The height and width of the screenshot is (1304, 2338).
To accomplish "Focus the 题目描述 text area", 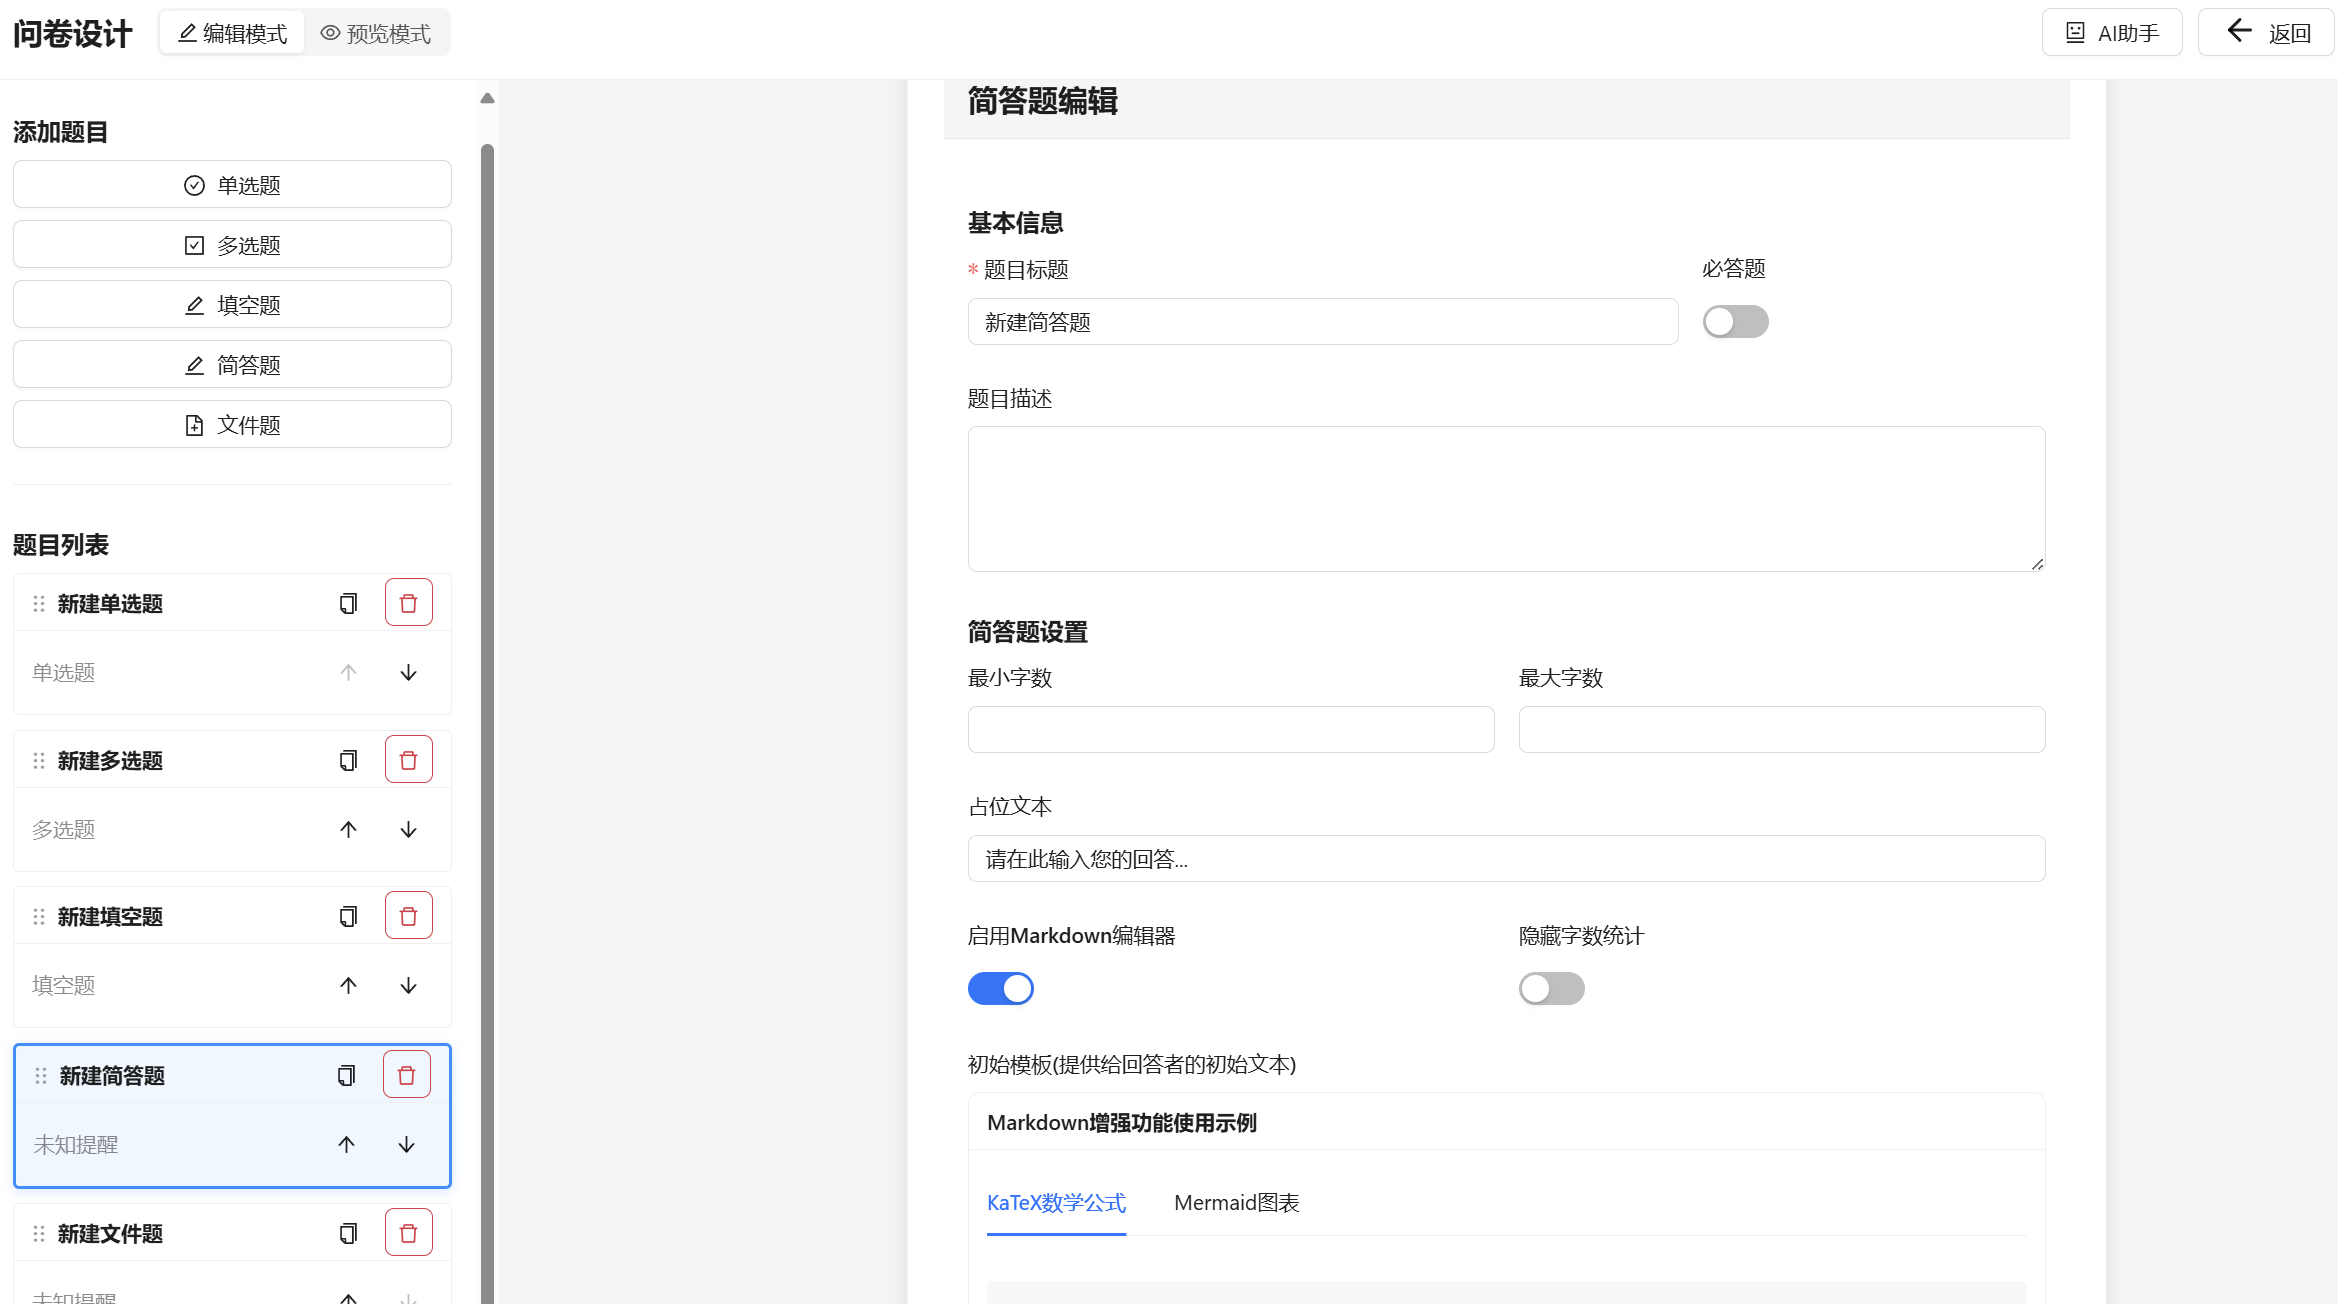I will tap(1506, 499).
